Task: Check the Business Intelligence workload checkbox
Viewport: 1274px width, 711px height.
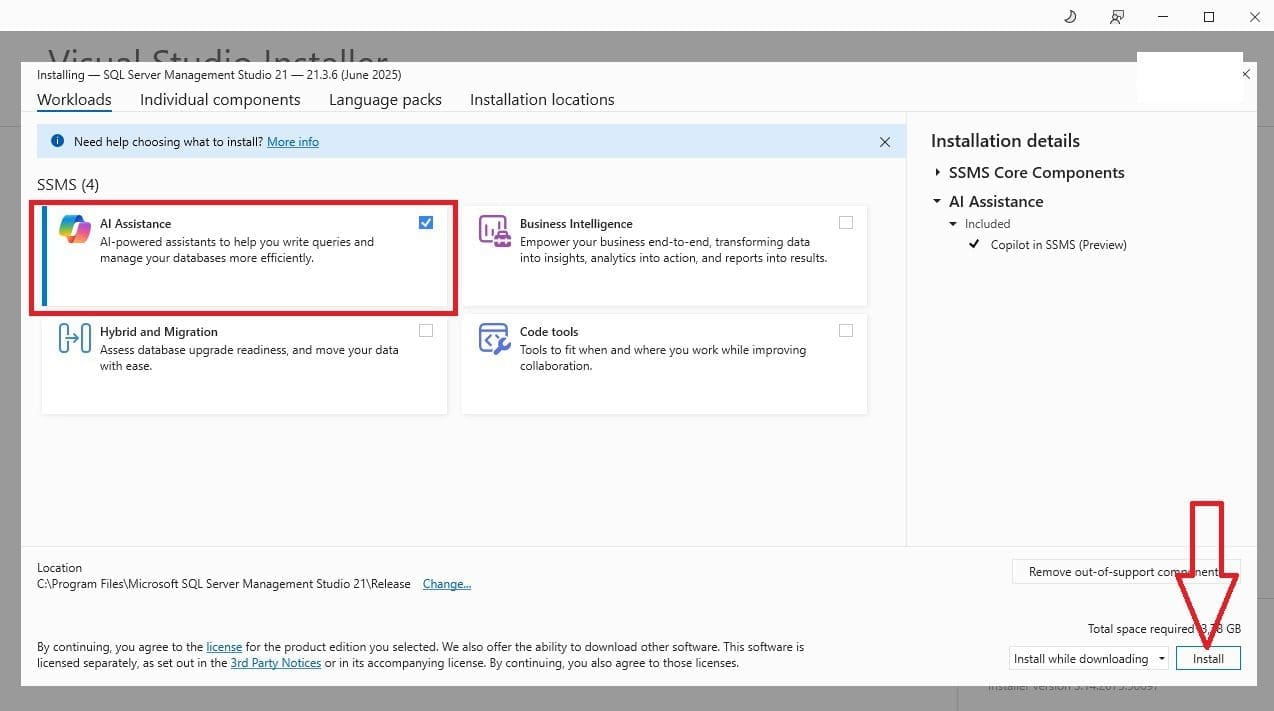Action: point(846,223)
